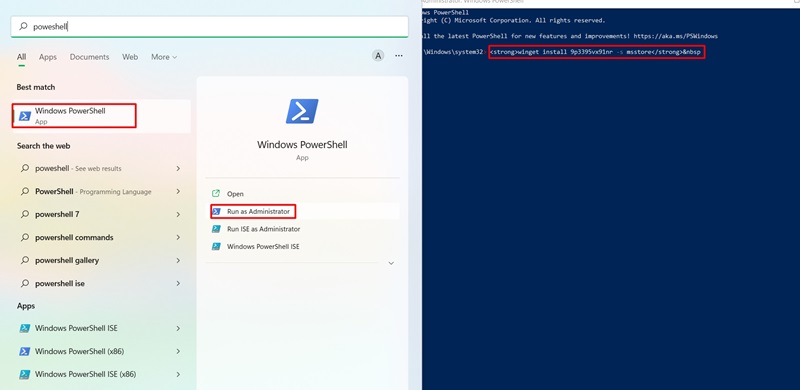The image size is (800, 390).
Task: Click the Run as Administrator shield icon
Action: pos(216,211)
